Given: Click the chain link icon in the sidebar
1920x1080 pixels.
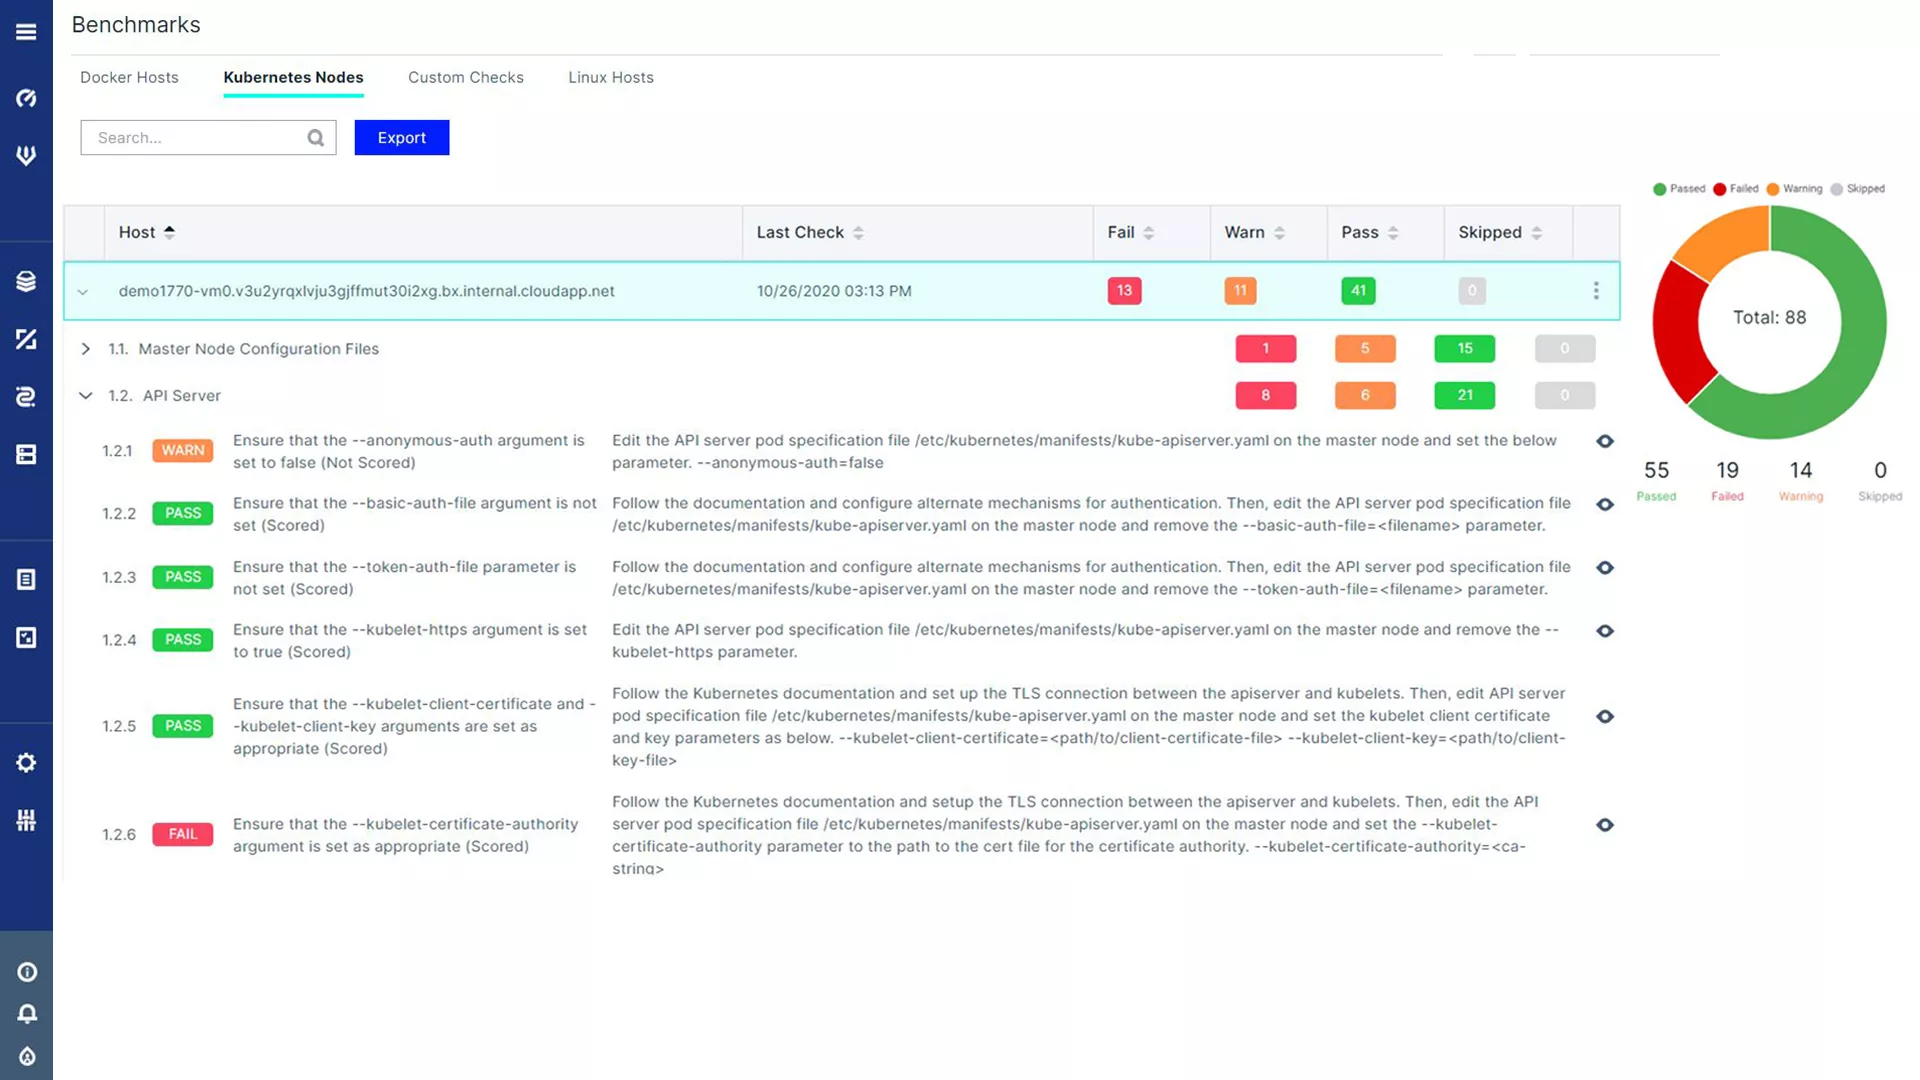Looking at the screenshot, I should point(26,397).
